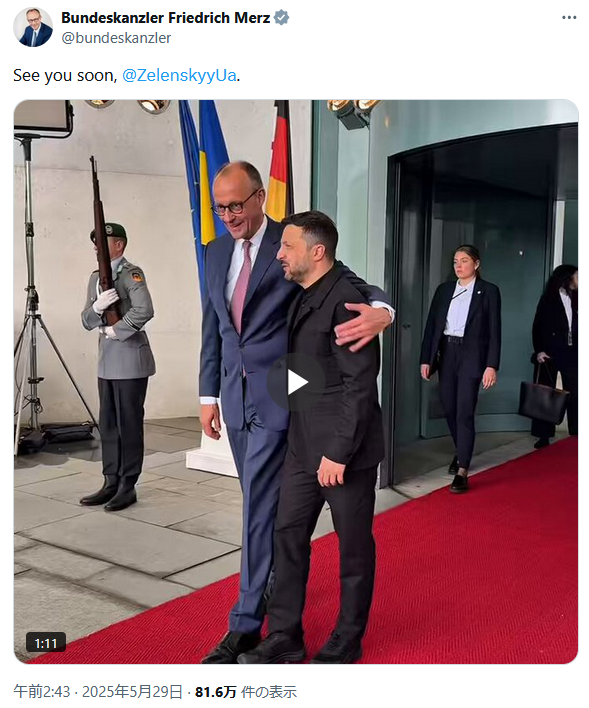Click the handbag held at right edge
Image resolution: width=589 pixels, height=708 pixels.
[543, 397]
